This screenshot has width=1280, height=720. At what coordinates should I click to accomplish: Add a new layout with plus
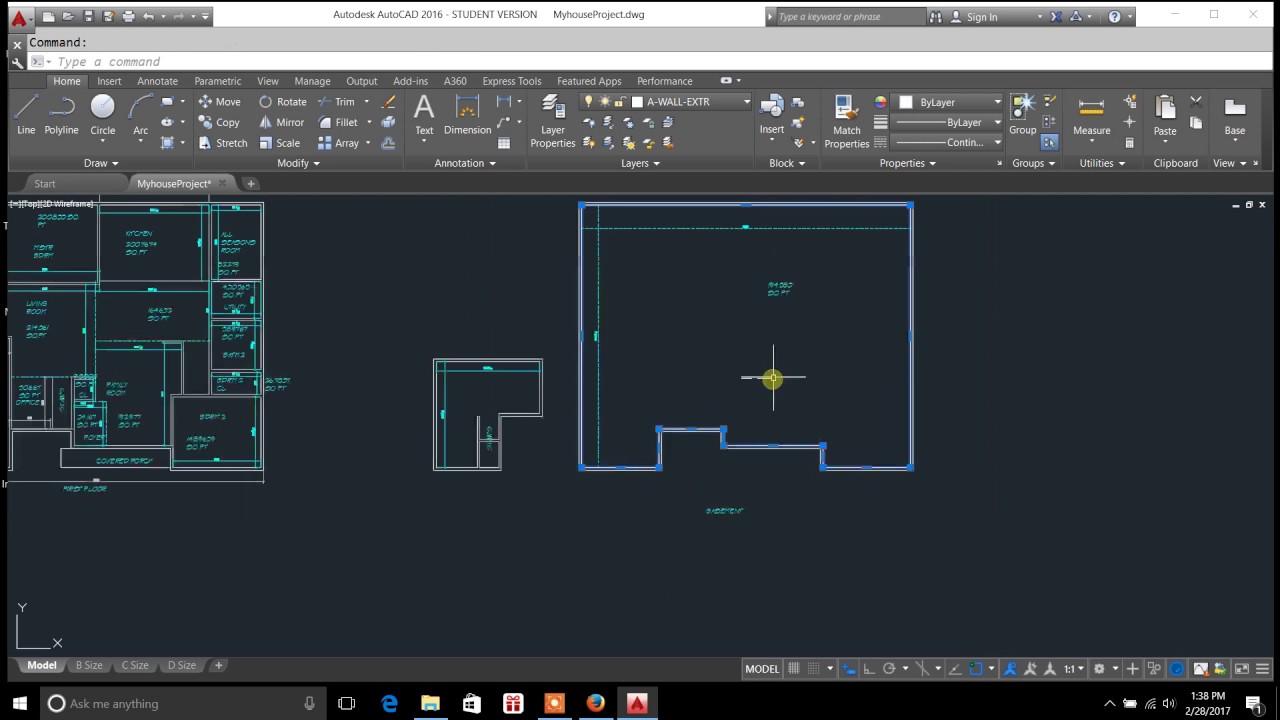(x=218, y=666)
